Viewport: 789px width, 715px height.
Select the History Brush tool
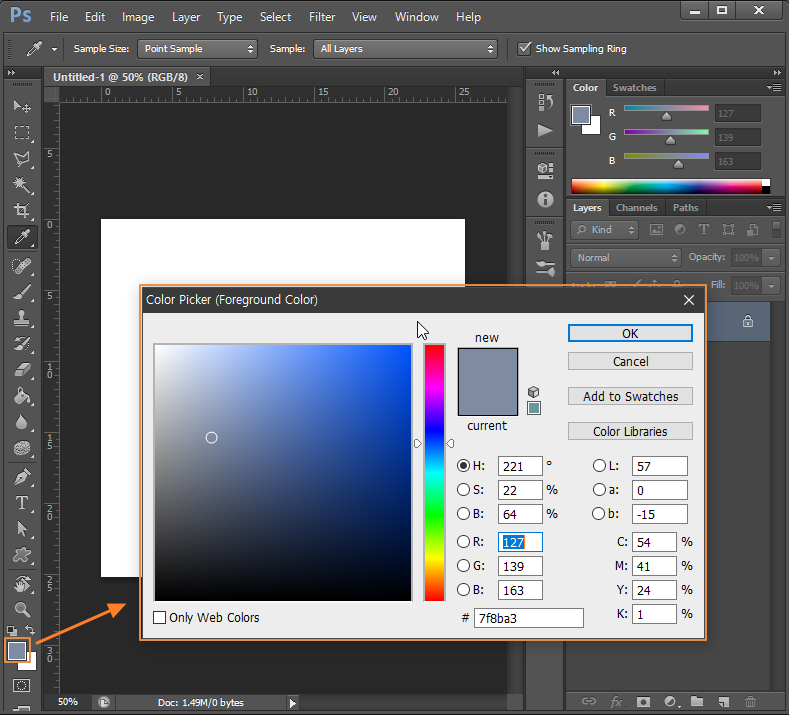(x=22, y=344)
